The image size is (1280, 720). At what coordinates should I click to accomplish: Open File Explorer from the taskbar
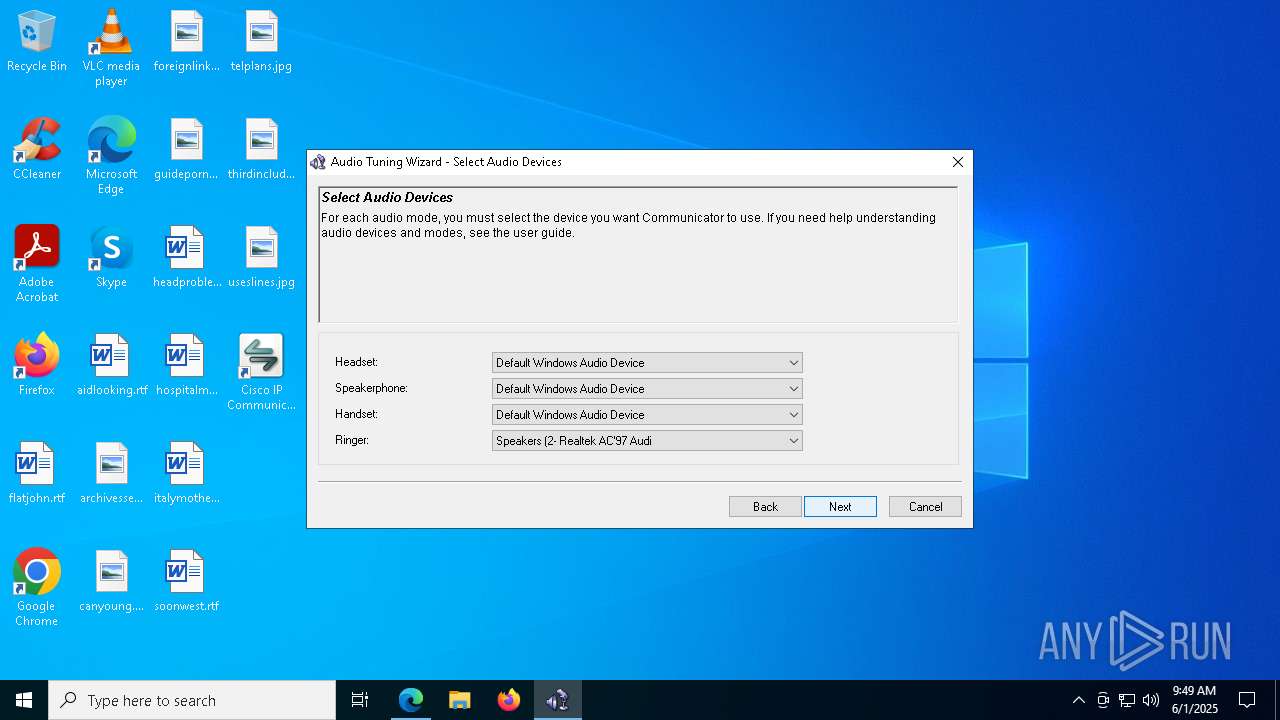pyautogui.click(x=460, y=700)
